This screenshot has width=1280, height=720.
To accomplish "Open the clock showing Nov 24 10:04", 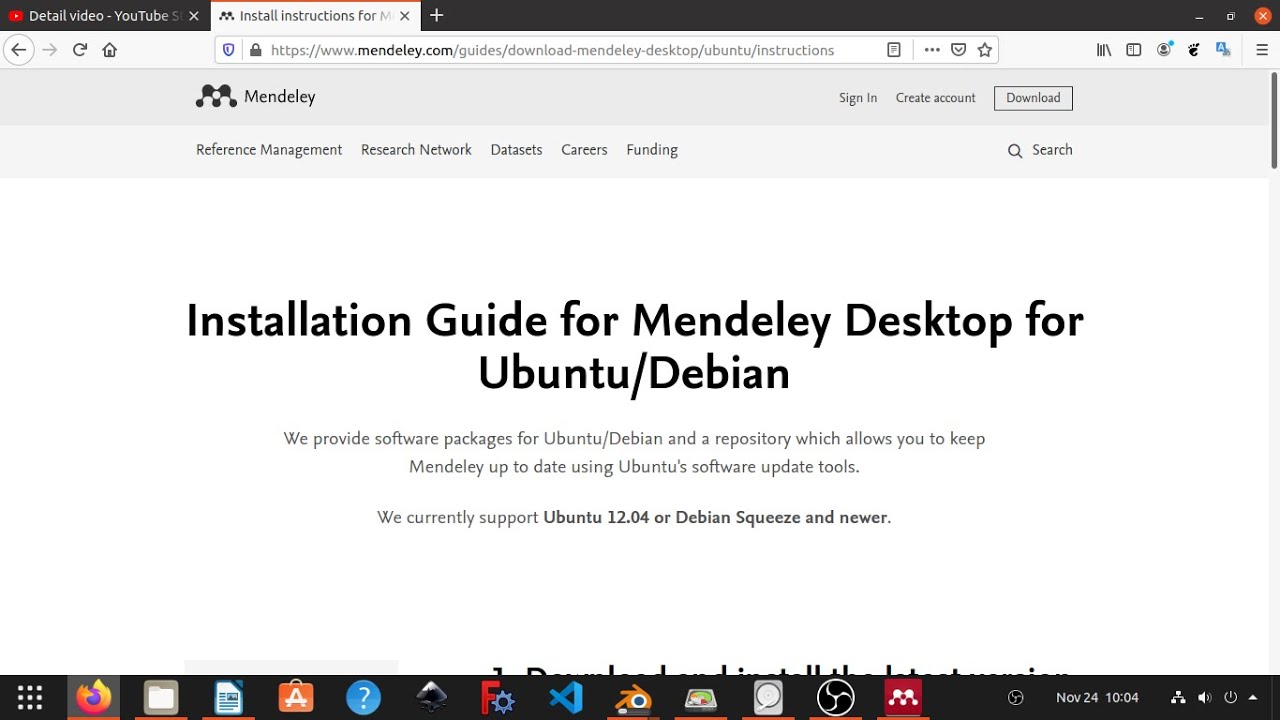I will pyautogui.click(x=1097, y=698).
